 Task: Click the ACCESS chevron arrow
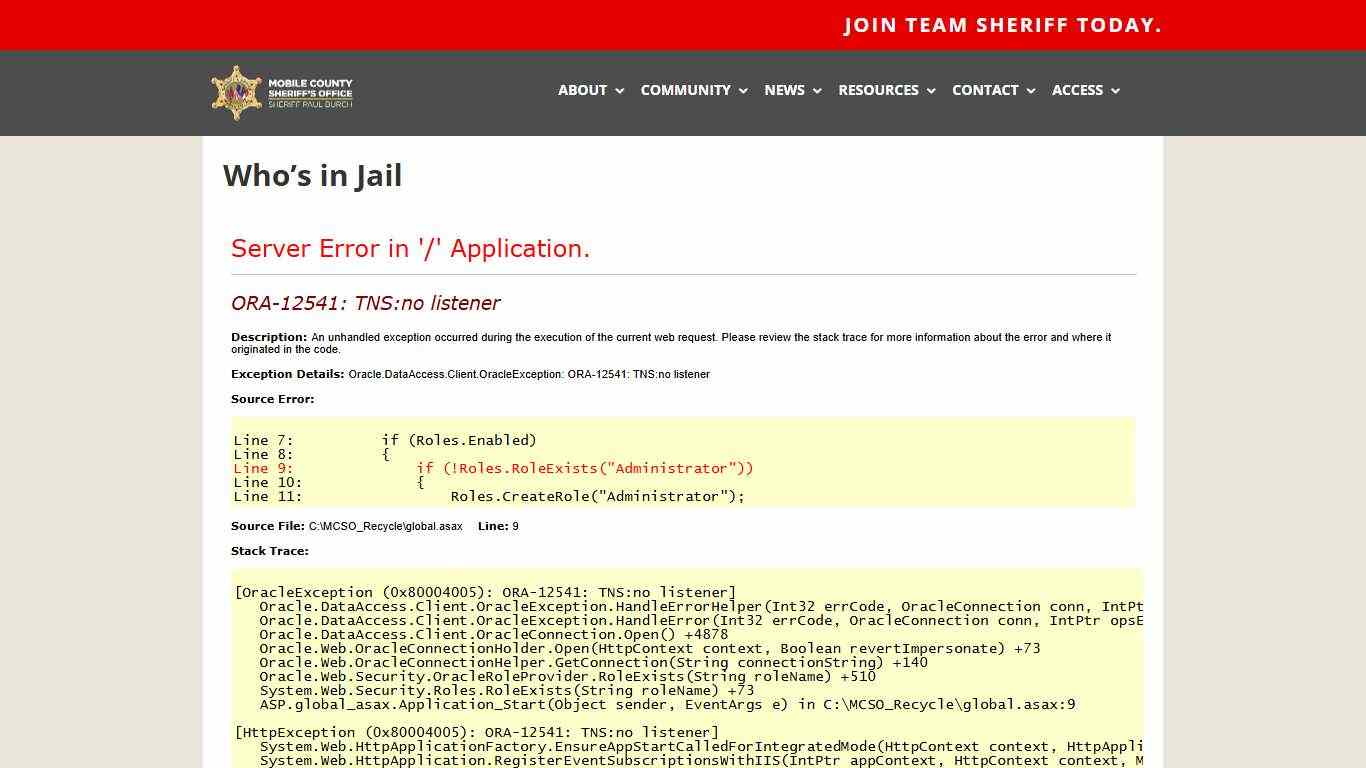[x=1116, y=91]
